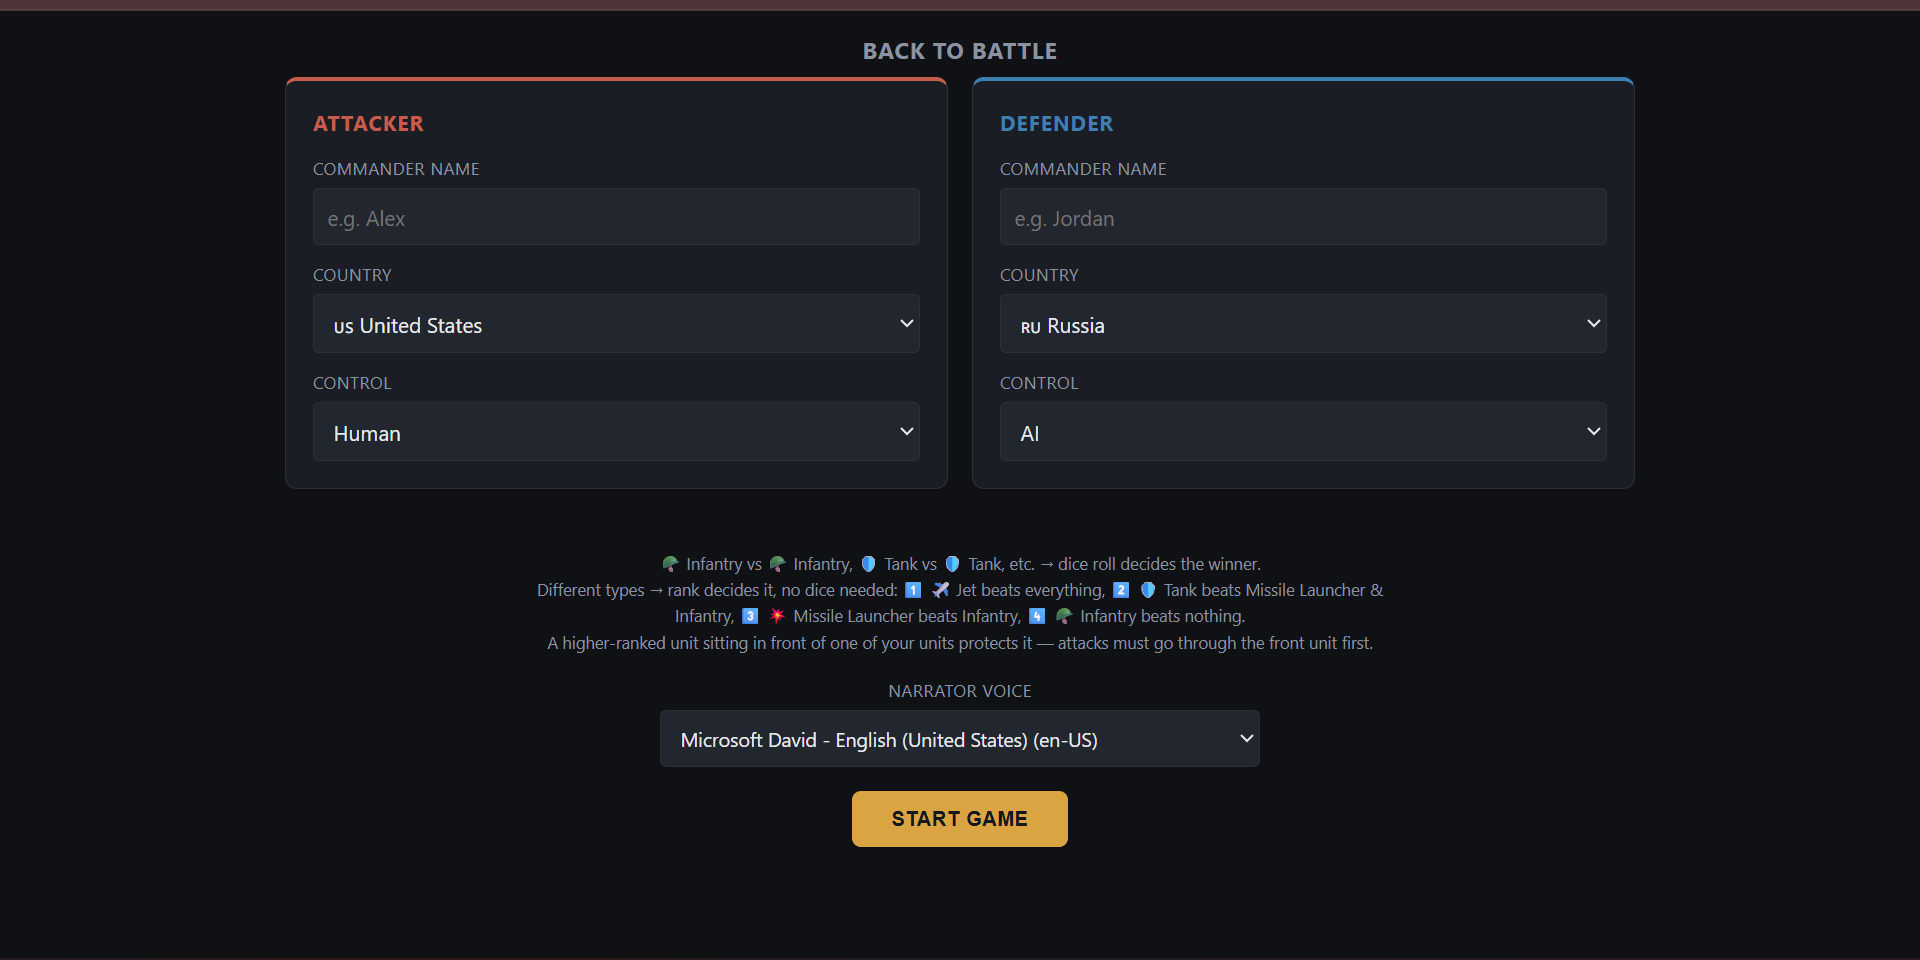Click shield icon before 'Tank beats Missile Launcher'

[x=1148, y=590]
